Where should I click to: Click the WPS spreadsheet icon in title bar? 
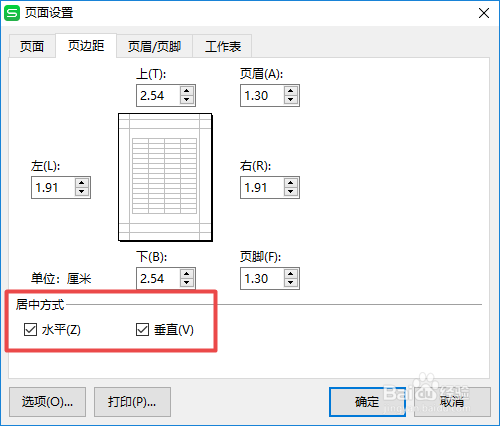coord(12,13)
